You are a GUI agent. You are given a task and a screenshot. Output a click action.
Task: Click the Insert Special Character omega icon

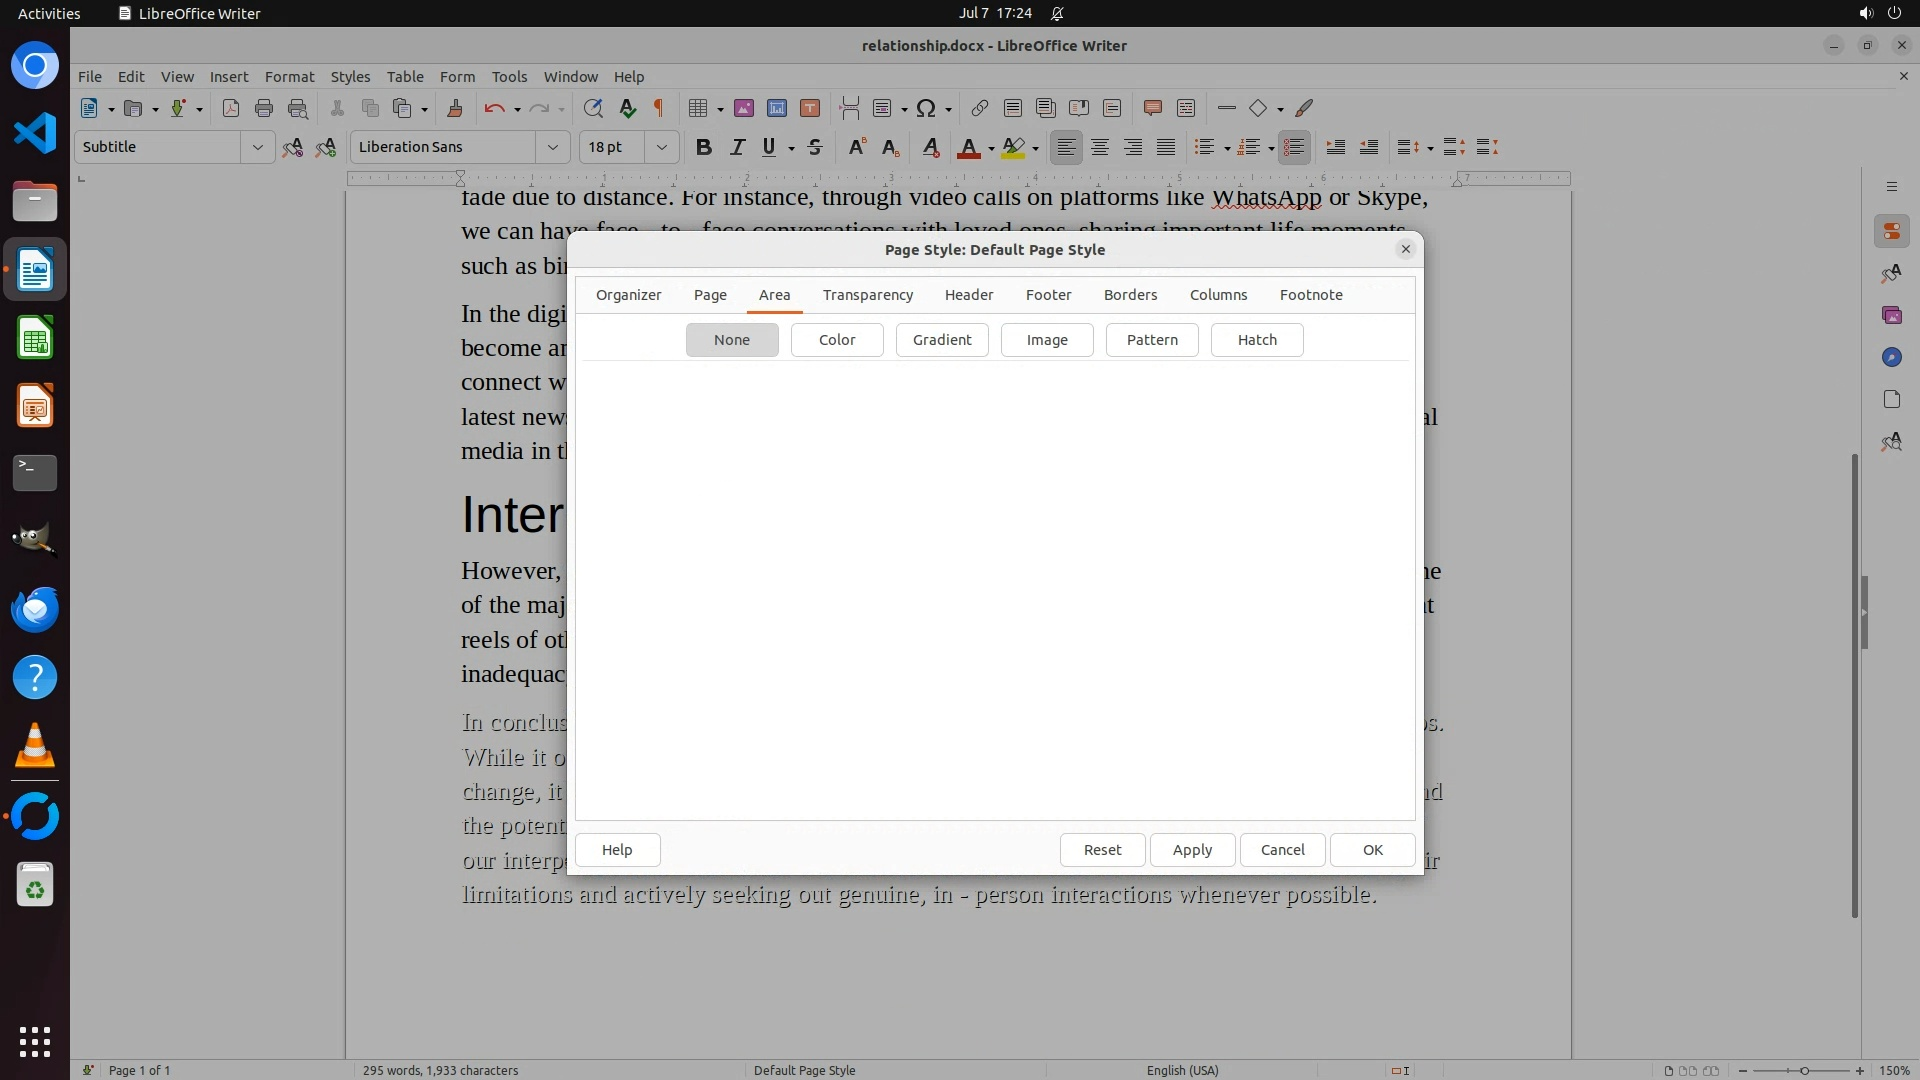tap(926, 108)
